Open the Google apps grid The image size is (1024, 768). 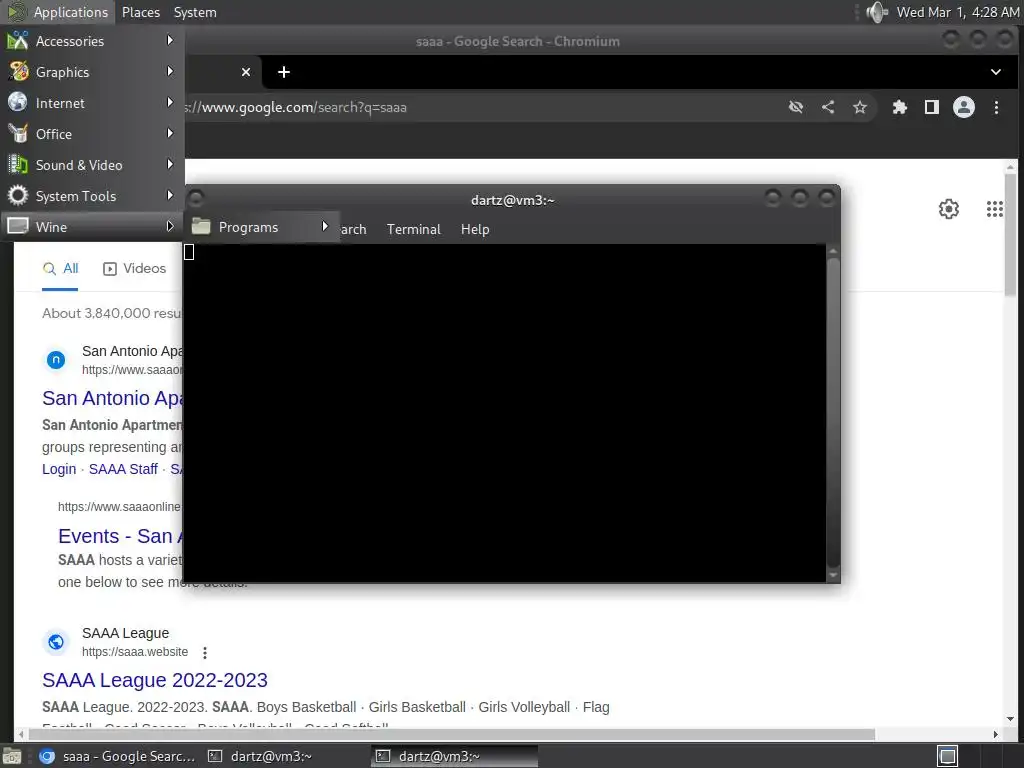(995, 209)
